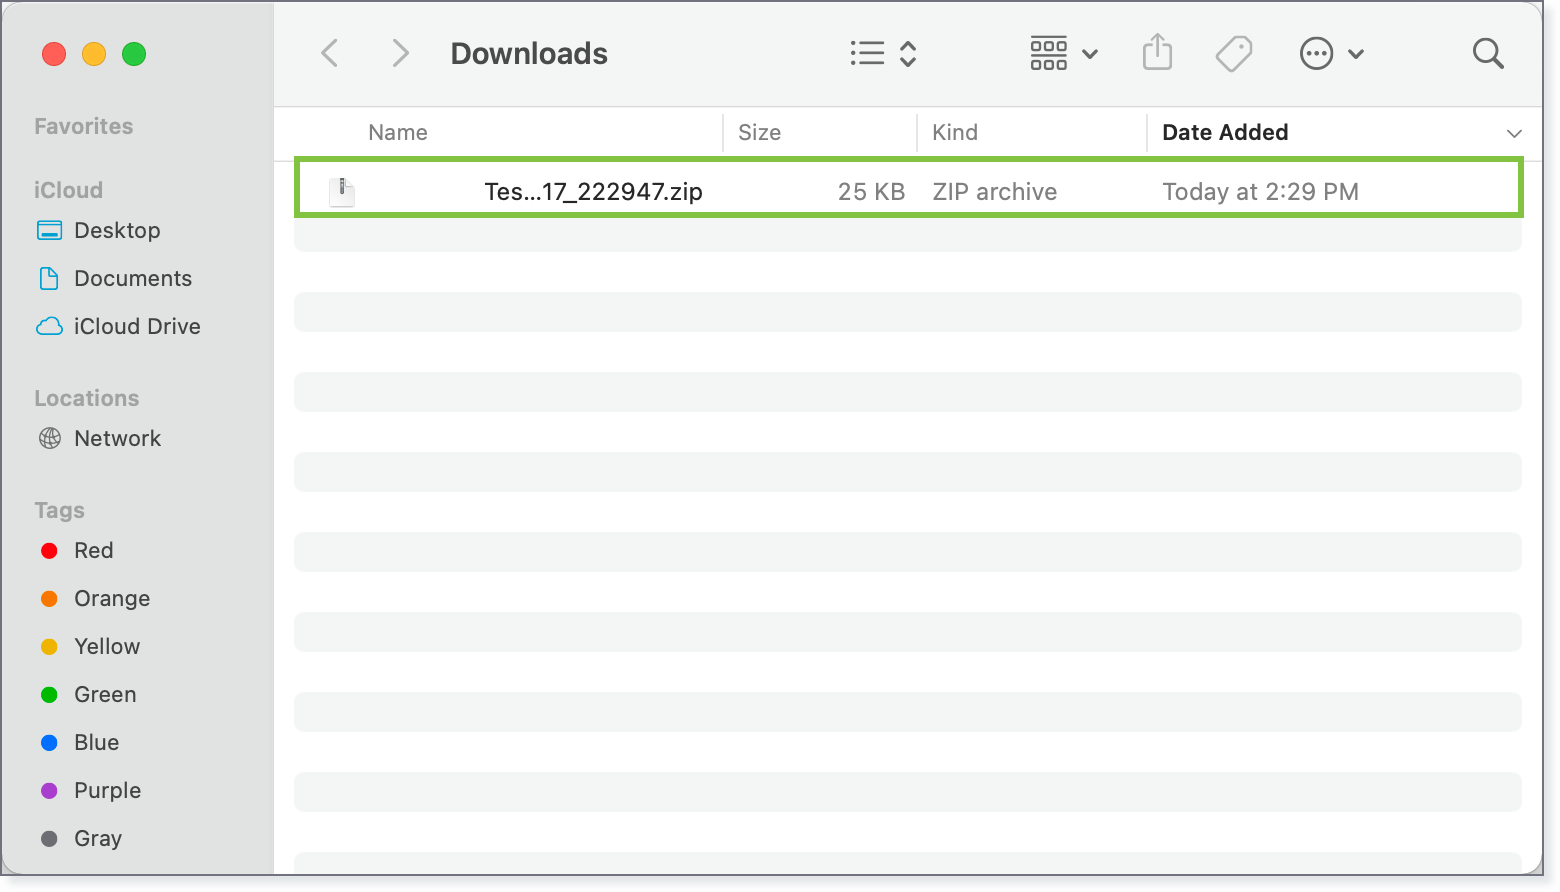Click the Today at 2:29 PM cell
The width and height of the screenshot is (1560, 892).
1260,191
